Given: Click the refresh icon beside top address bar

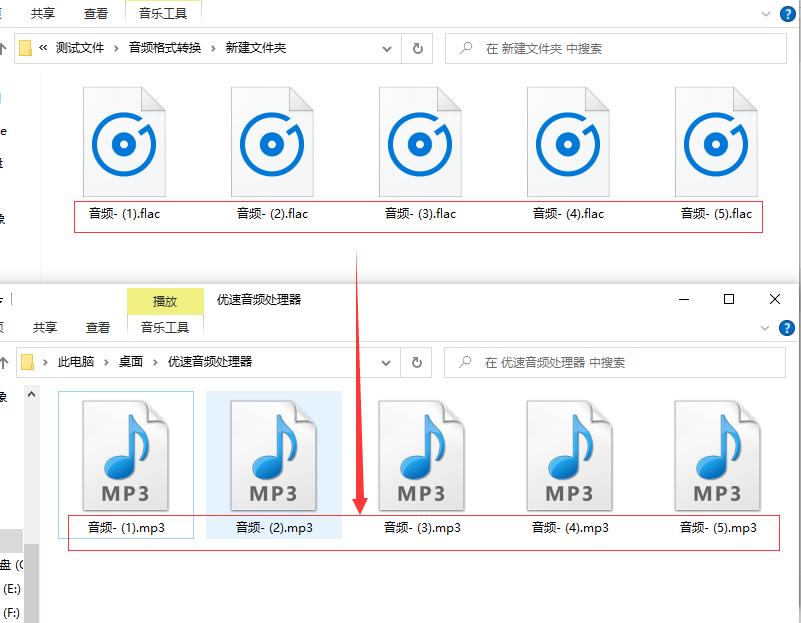Looking at the screenshot, I should point(417,48).
